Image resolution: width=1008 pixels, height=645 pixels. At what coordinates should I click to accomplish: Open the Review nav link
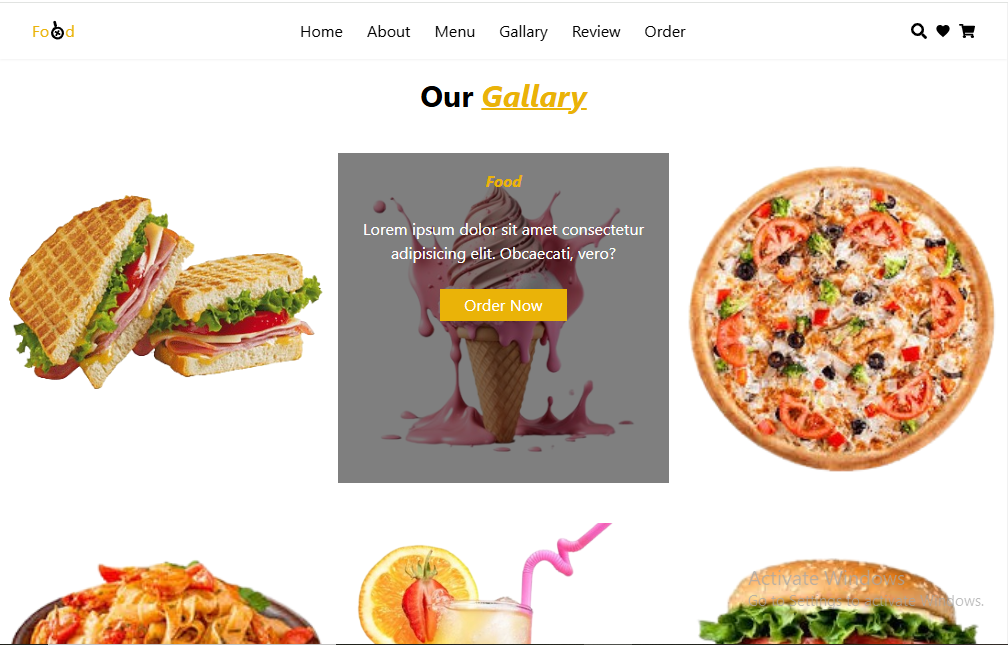coord(596,32)
